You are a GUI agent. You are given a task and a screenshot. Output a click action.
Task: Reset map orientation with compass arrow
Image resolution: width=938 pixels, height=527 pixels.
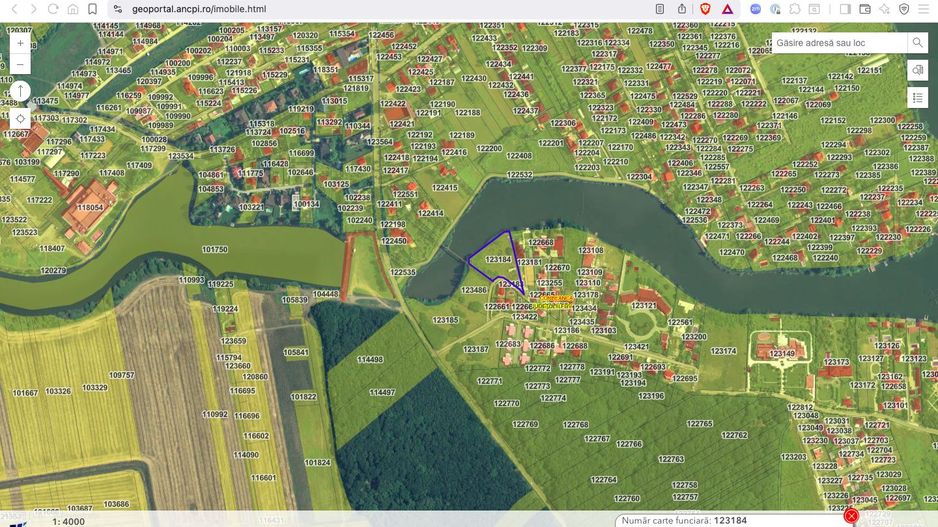20,91
